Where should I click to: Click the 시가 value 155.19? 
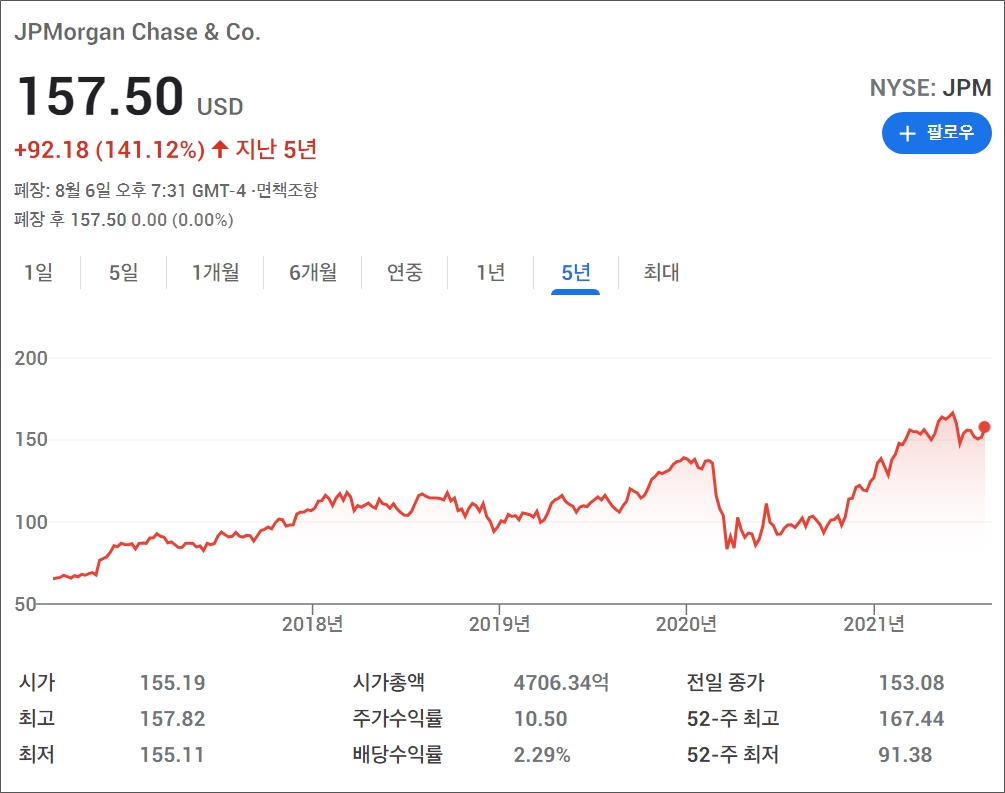[172, 683]
